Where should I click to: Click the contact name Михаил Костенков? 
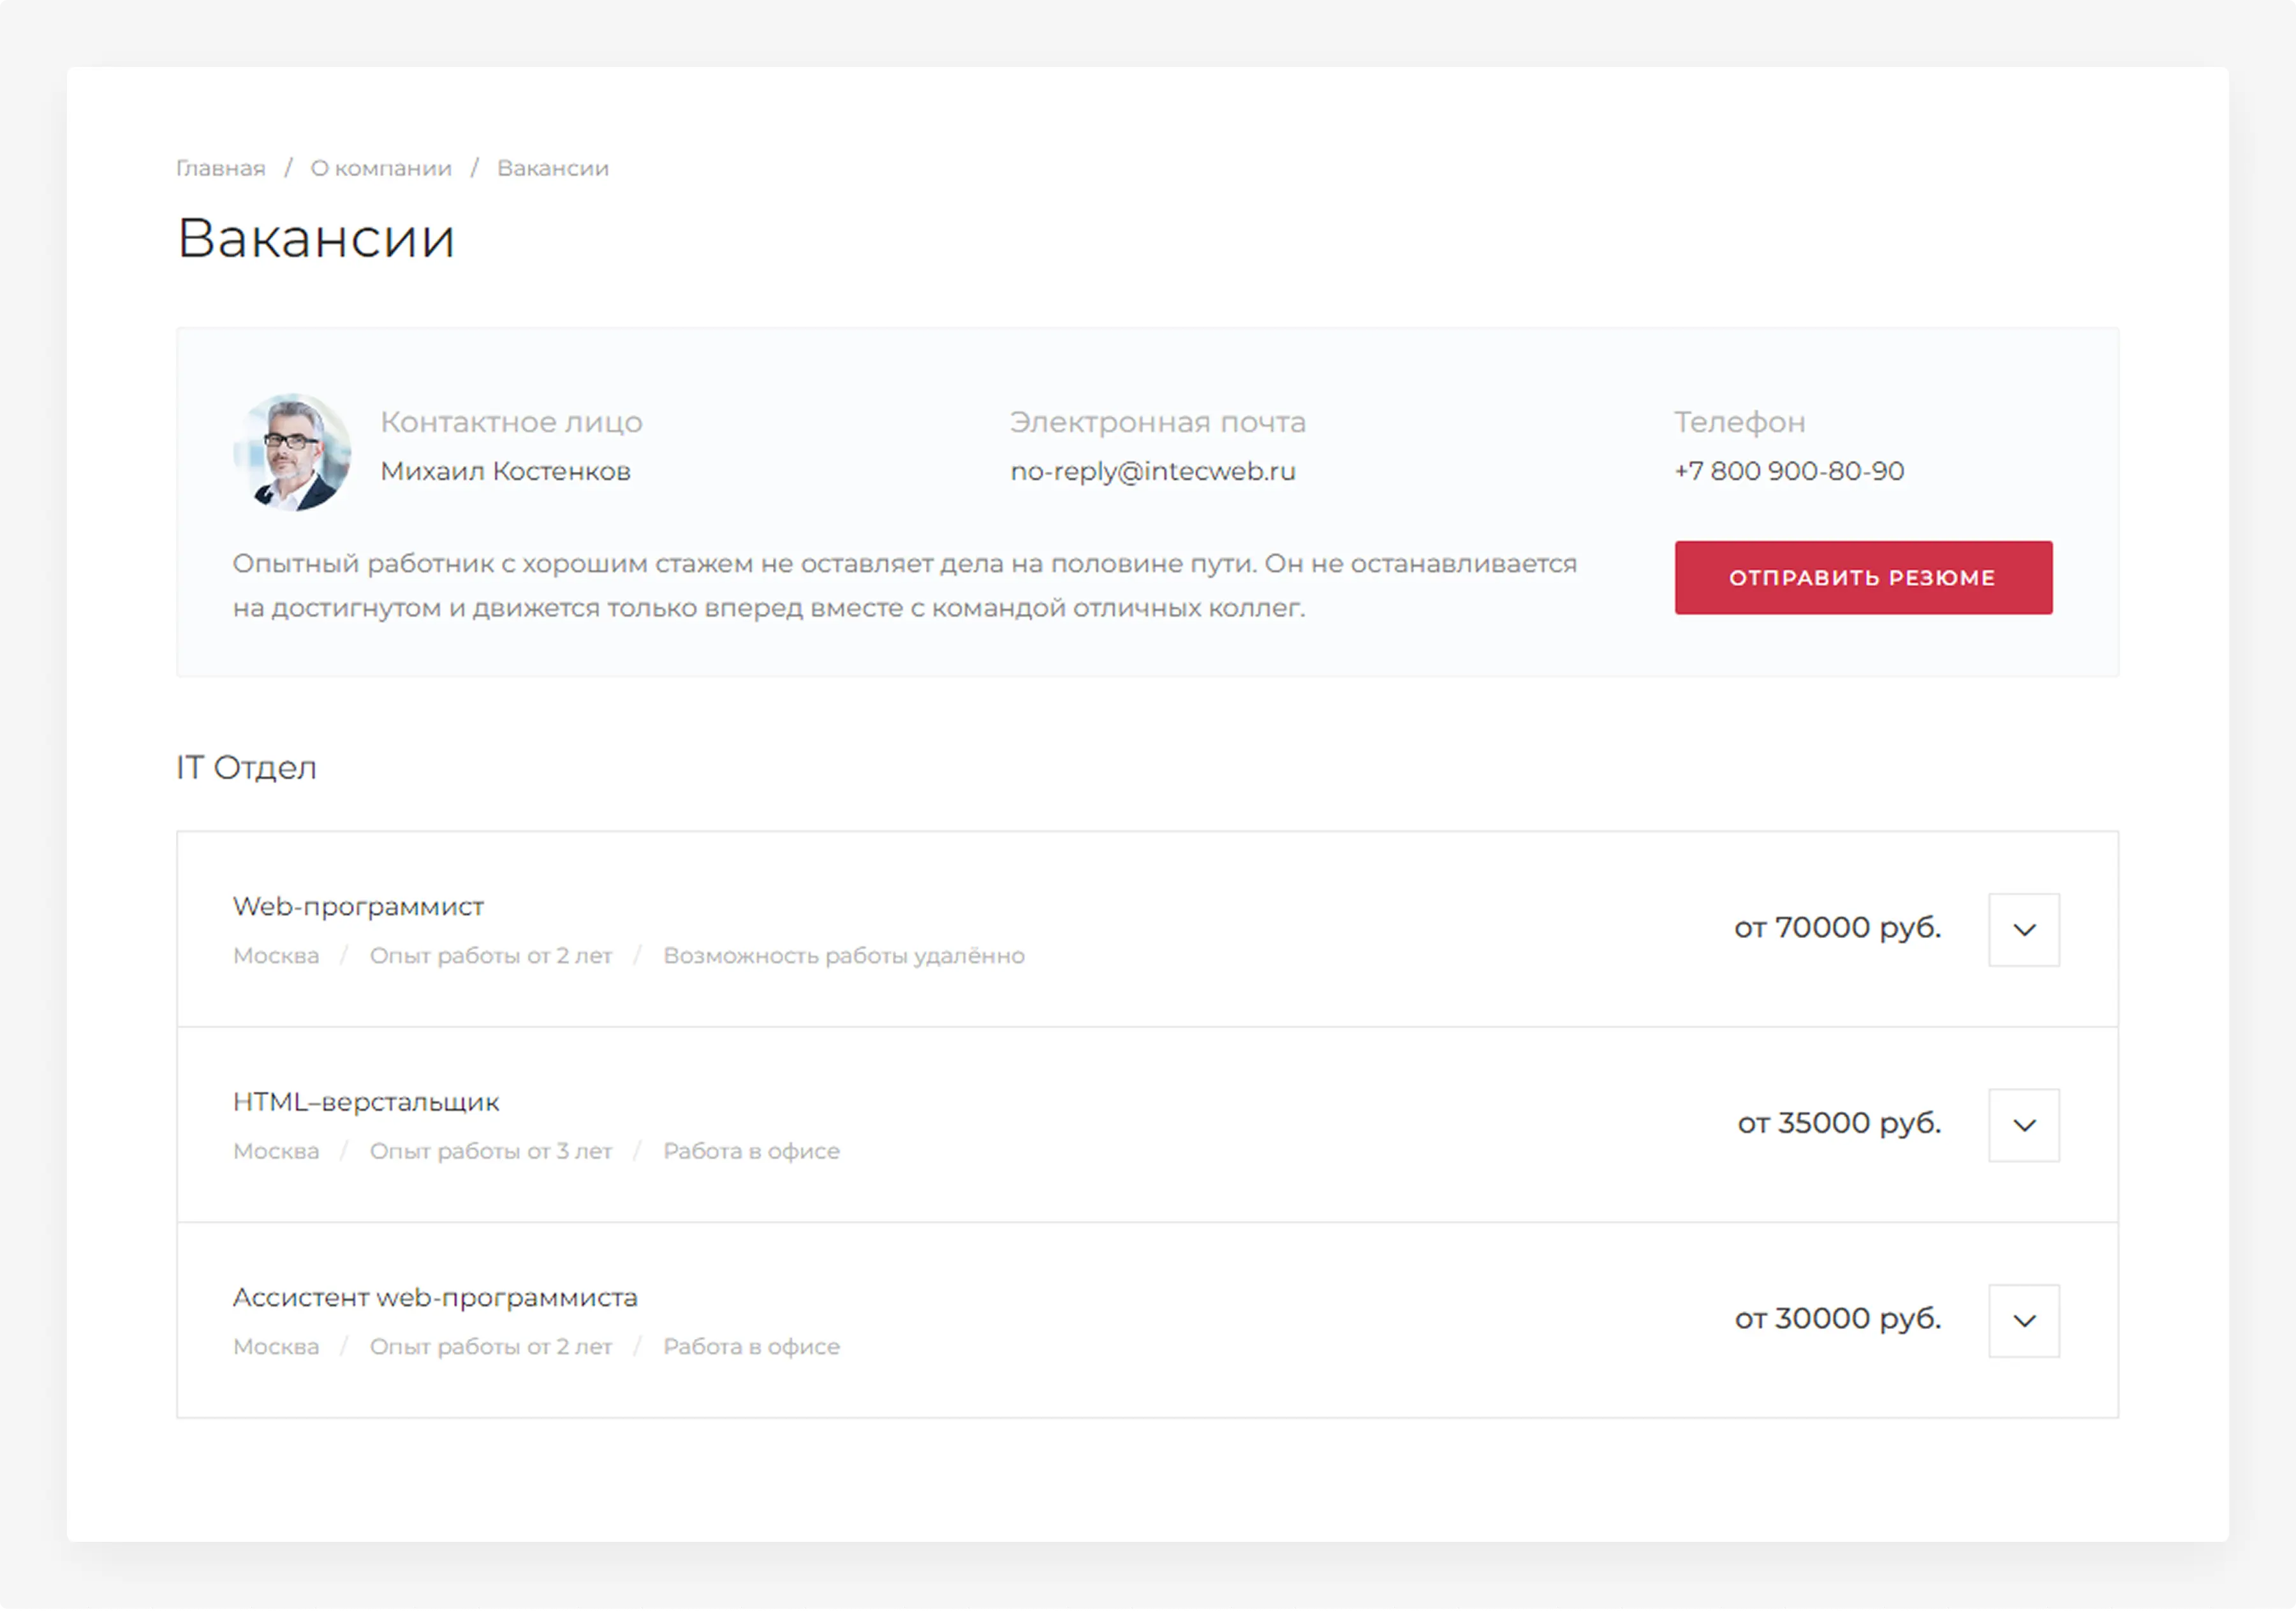pyautogui.click(x=505, y=471)
